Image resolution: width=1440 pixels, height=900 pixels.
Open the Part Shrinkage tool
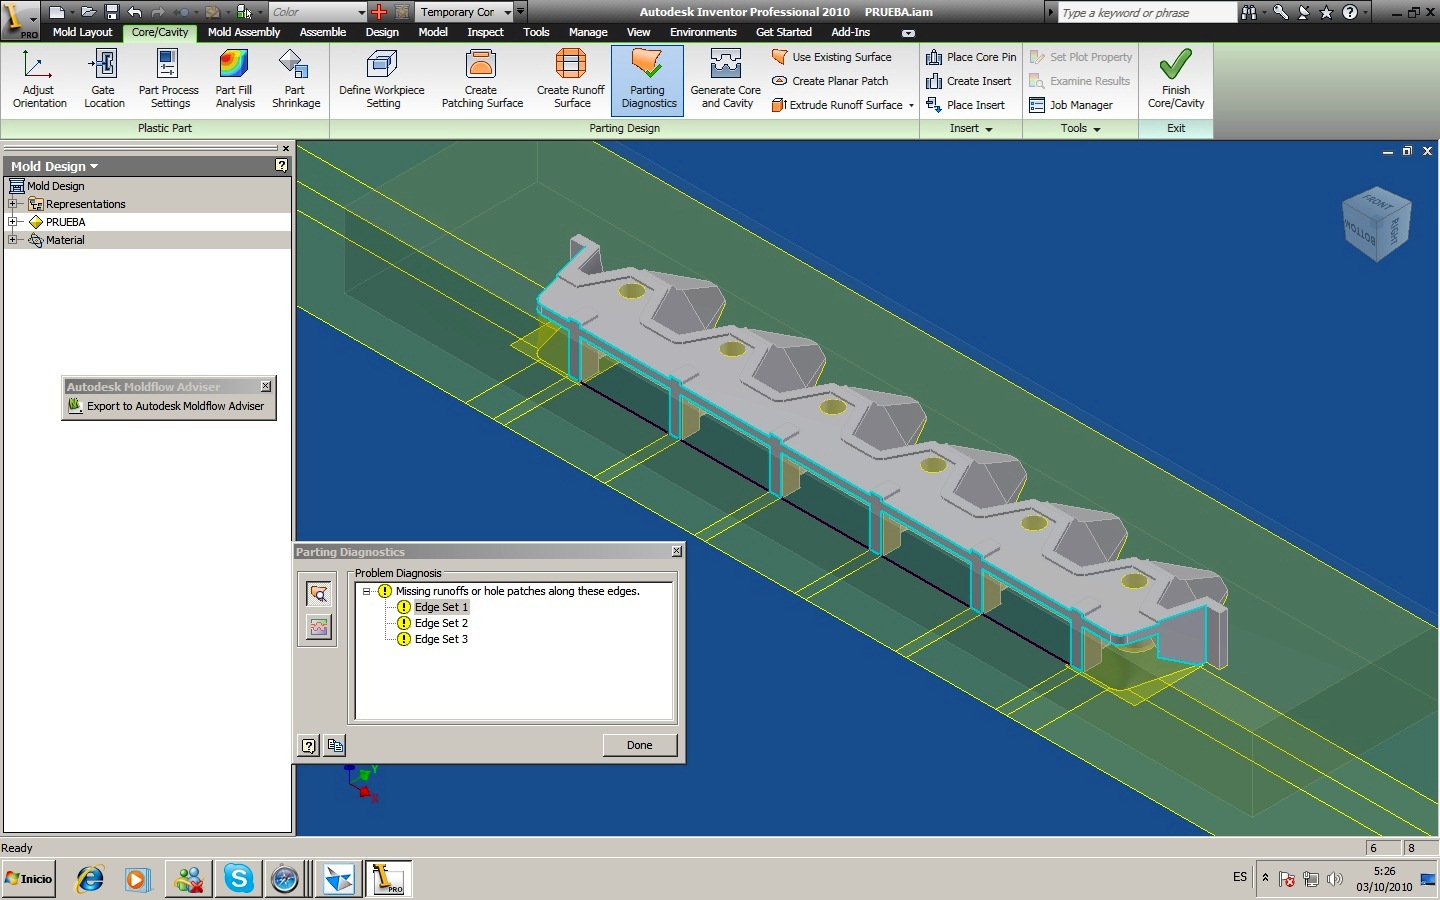(x=296, y=79)
